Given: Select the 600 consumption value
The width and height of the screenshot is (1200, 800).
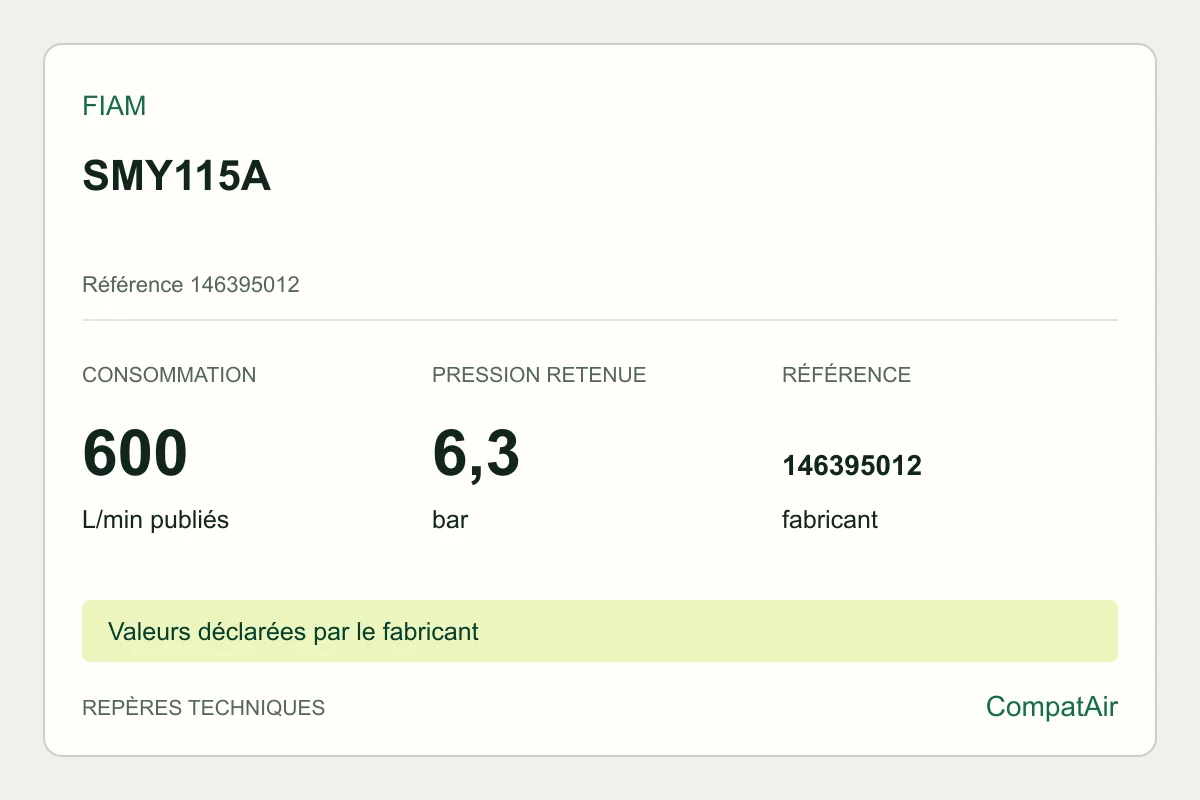Looking at the screenshot, I should coord(135,453).
